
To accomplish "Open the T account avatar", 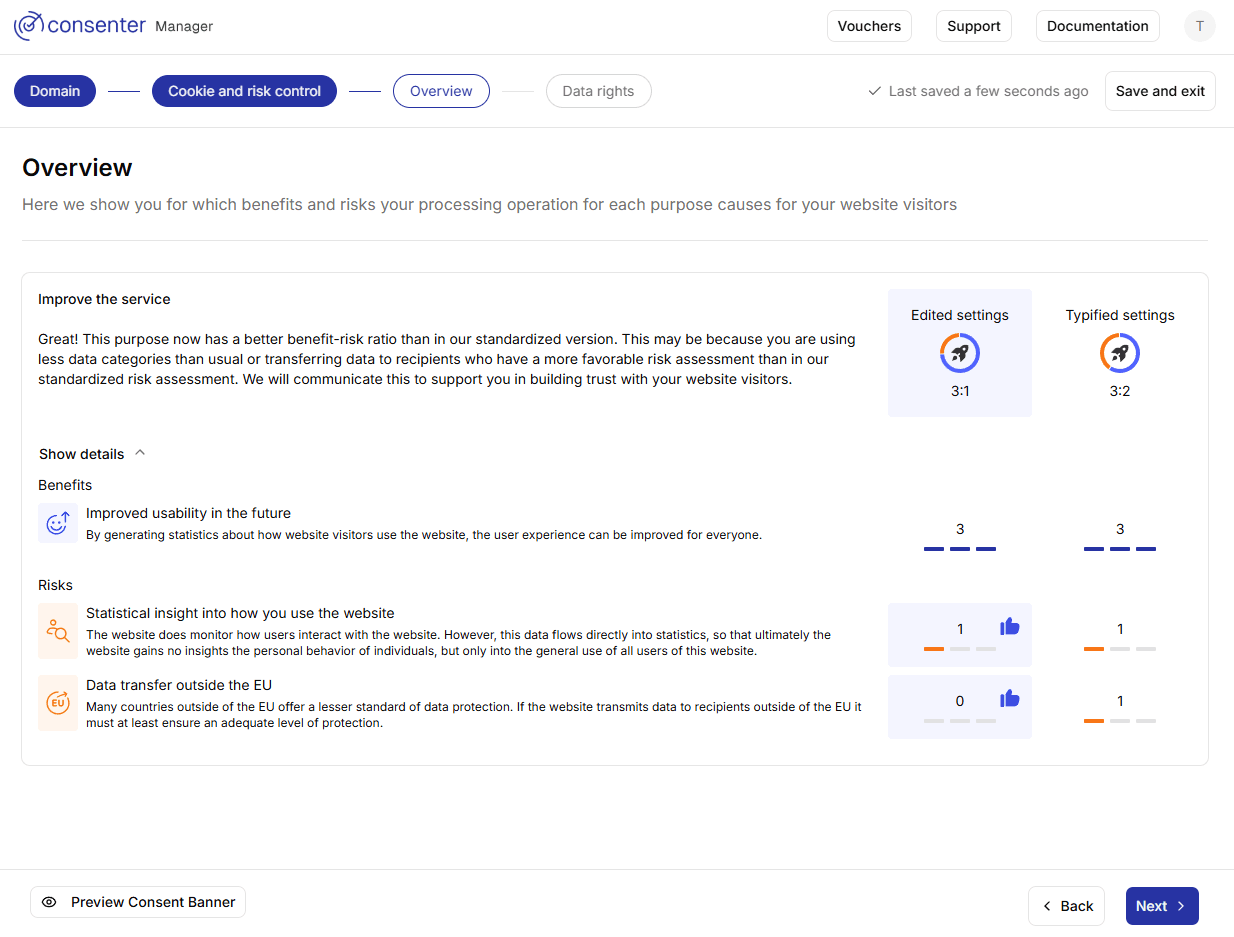I will pos(1199,25).
